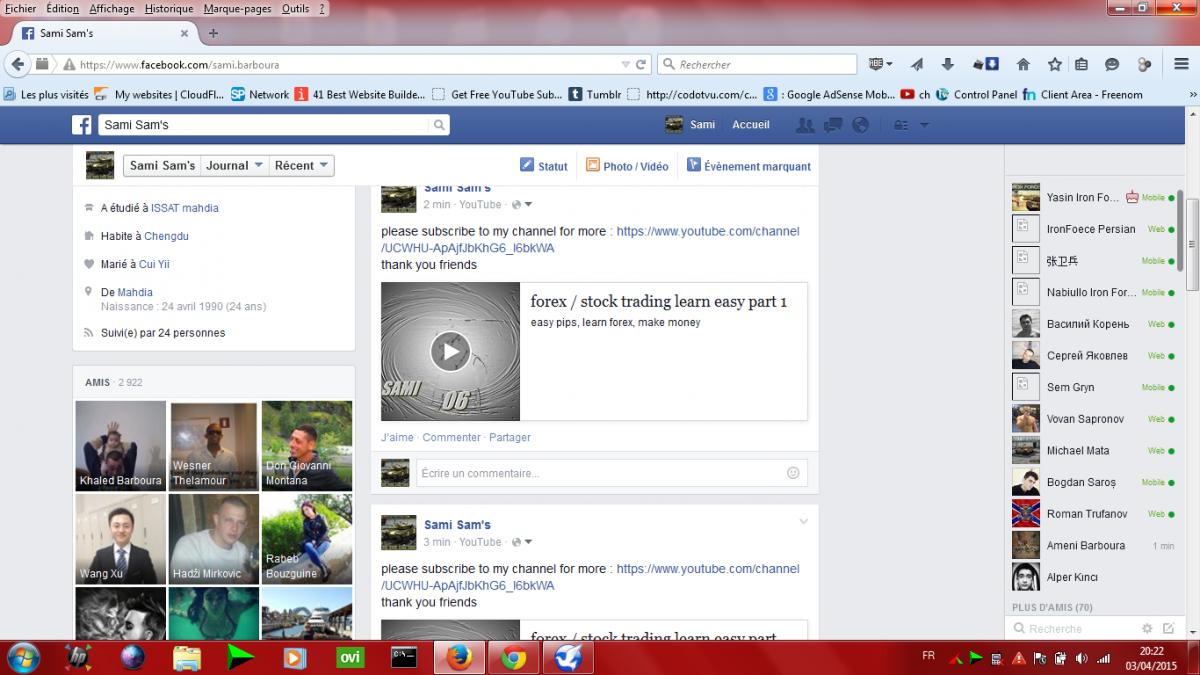Open Wang Xu friend thumbnail
The width and height of the screenshot is (1200, 675).
click(121, 539)
